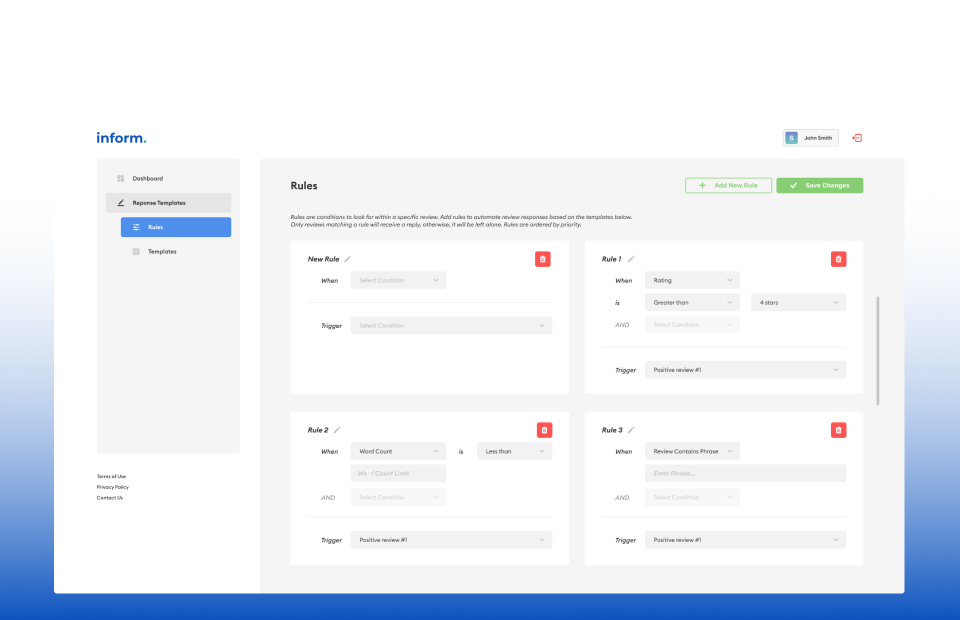Delete Rule 1 with the red trash icon
Viewport: 960px width, 620px height.
coord(838,258)
